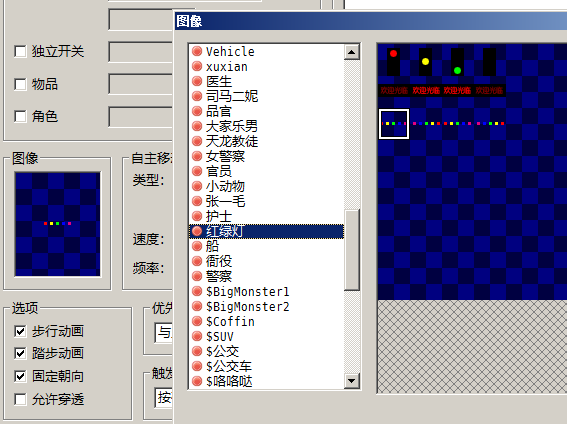This screenshot has width=567, height=424.
Task: Click the 触发 dropdown showing 按
Action: [164, 398]
